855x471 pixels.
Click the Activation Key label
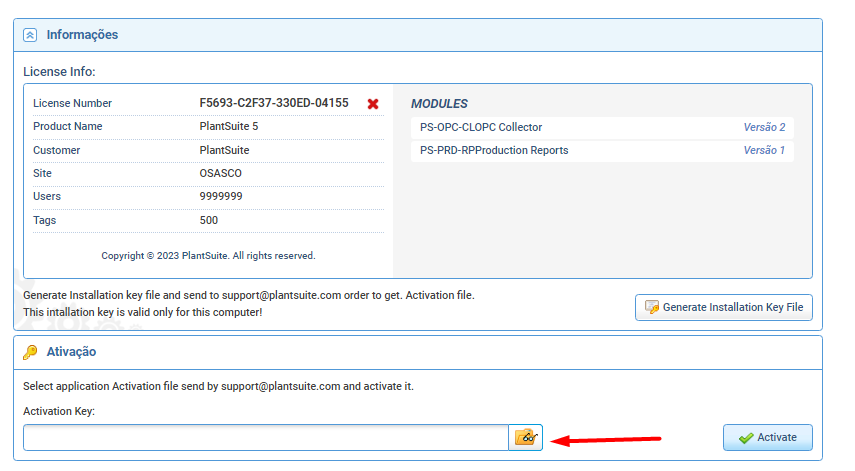(59, 411)
